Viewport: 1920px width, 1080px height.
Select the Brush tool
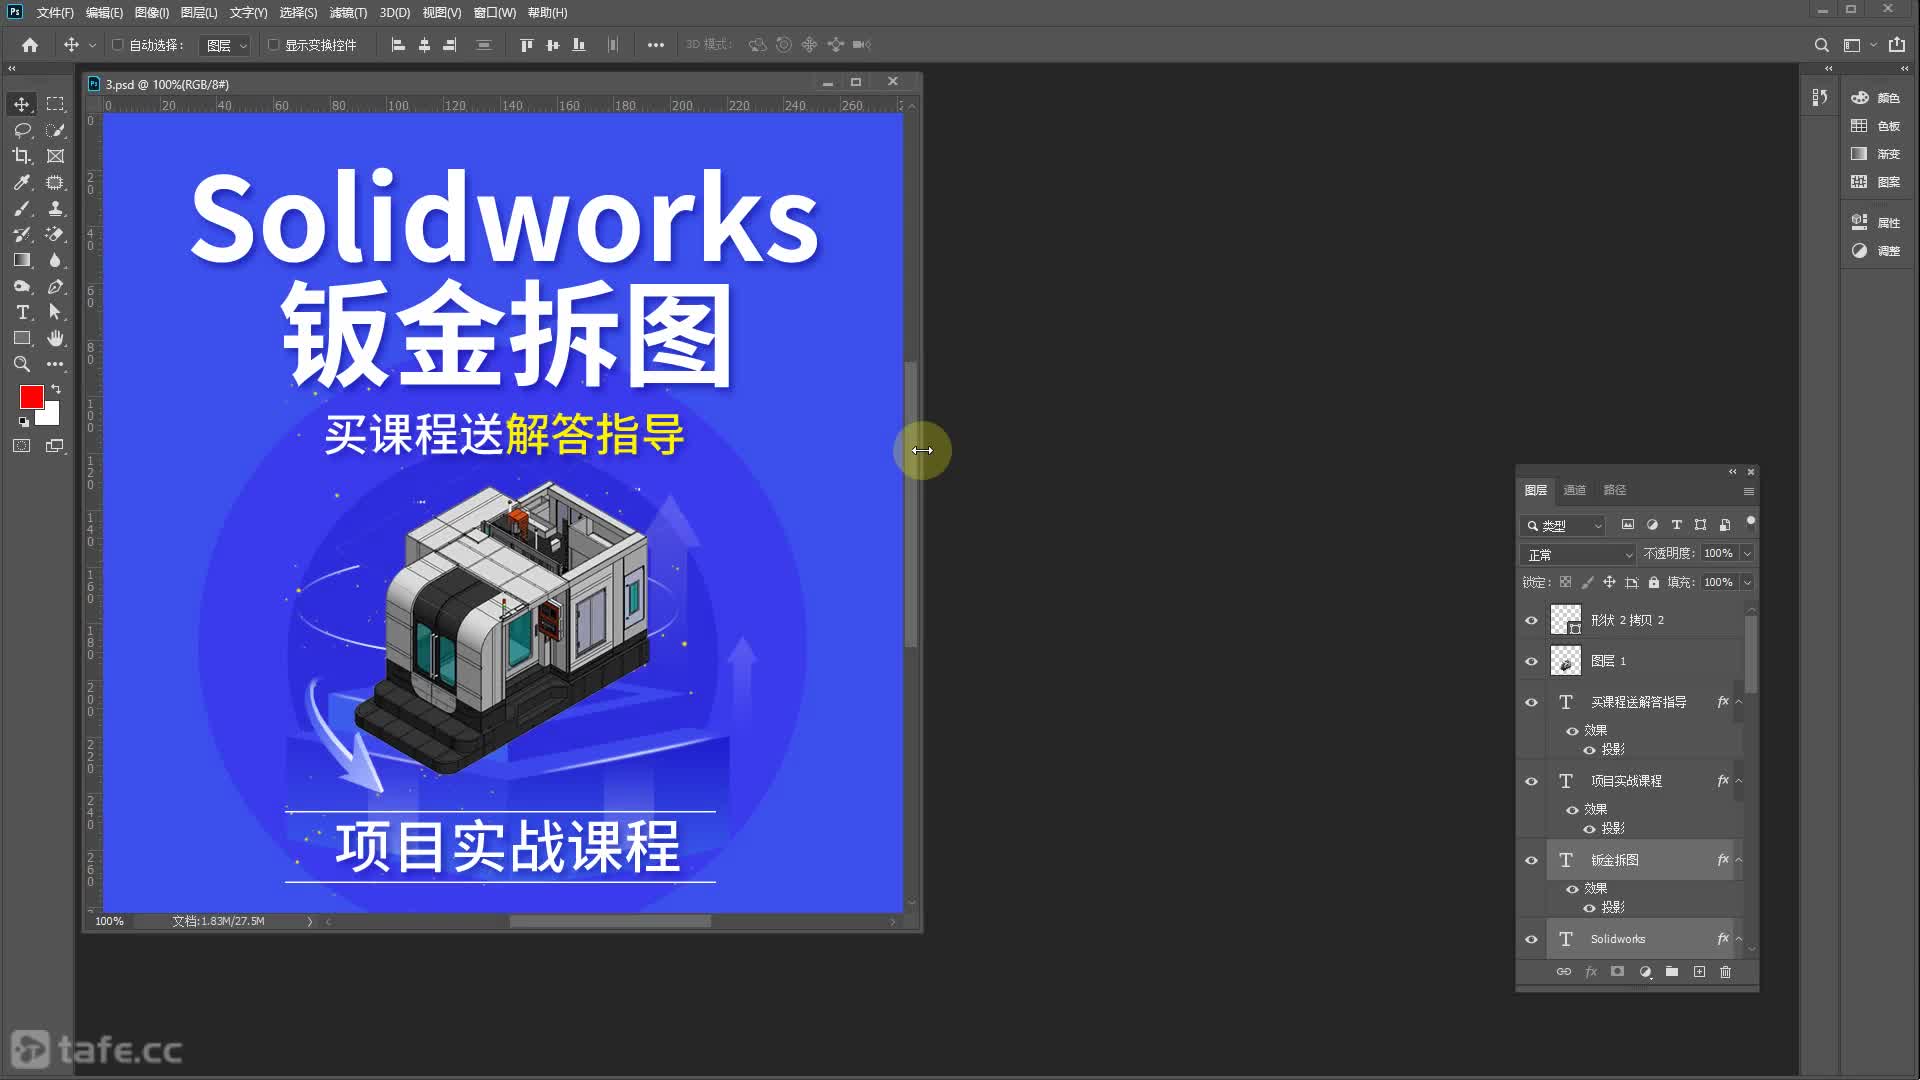[x=22, y=208]
